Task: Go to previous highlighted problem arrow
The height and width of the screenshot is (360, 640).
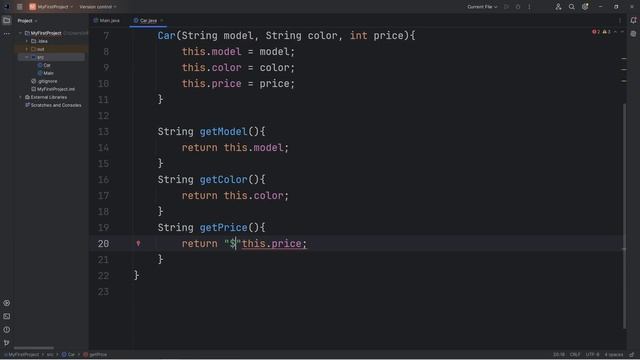Action: [x=616, y=32]
